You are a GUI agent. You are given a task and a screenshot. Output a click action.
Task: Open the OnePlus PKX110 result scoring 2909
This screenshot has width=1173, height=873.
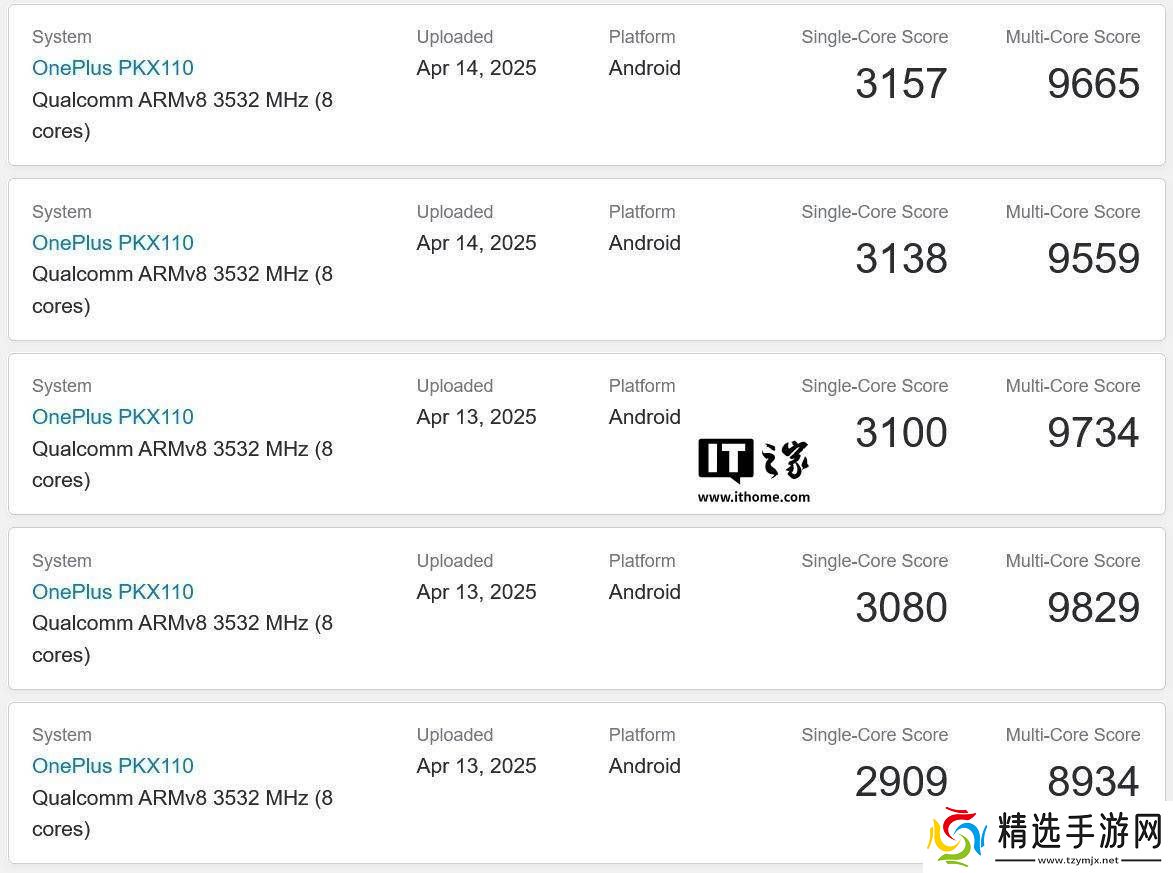113,766
